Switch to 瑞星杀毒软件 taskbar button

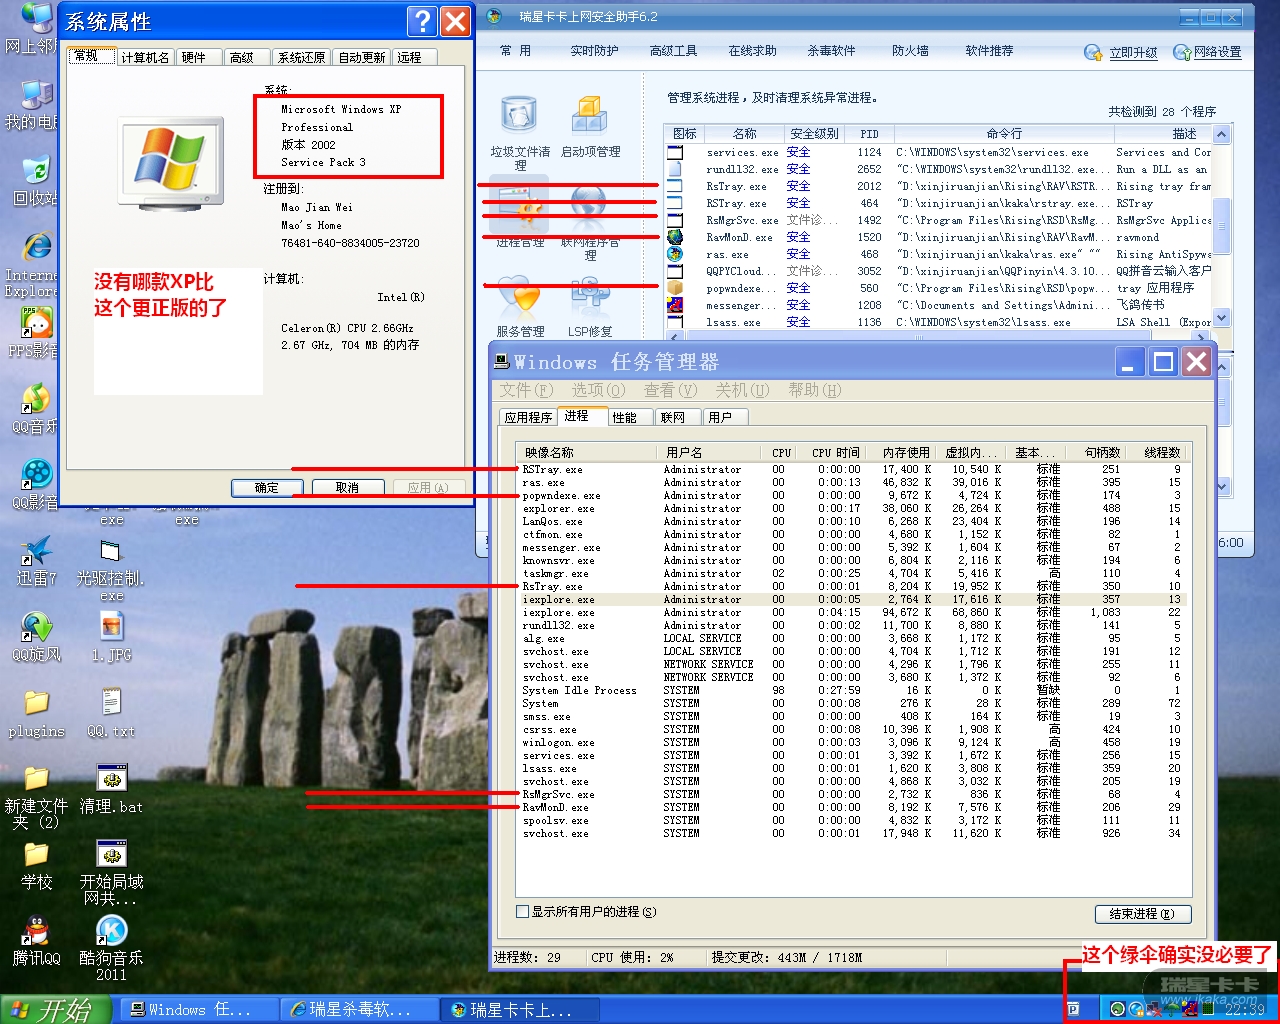[x=359, y=1010]
